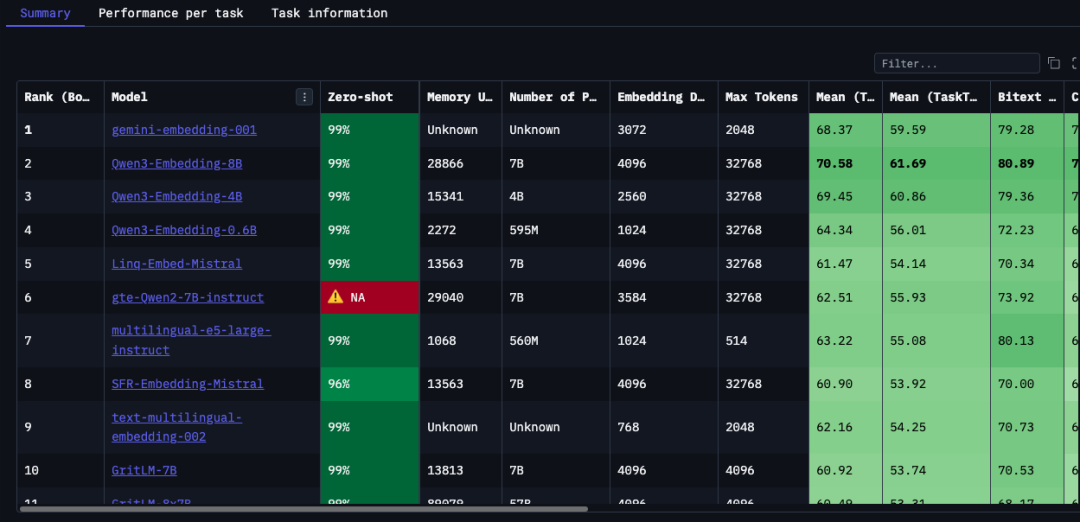Viewport: 1080px width, 522px height.
Task: Select the 3072 embedding dimension cell
Action: 664,129
